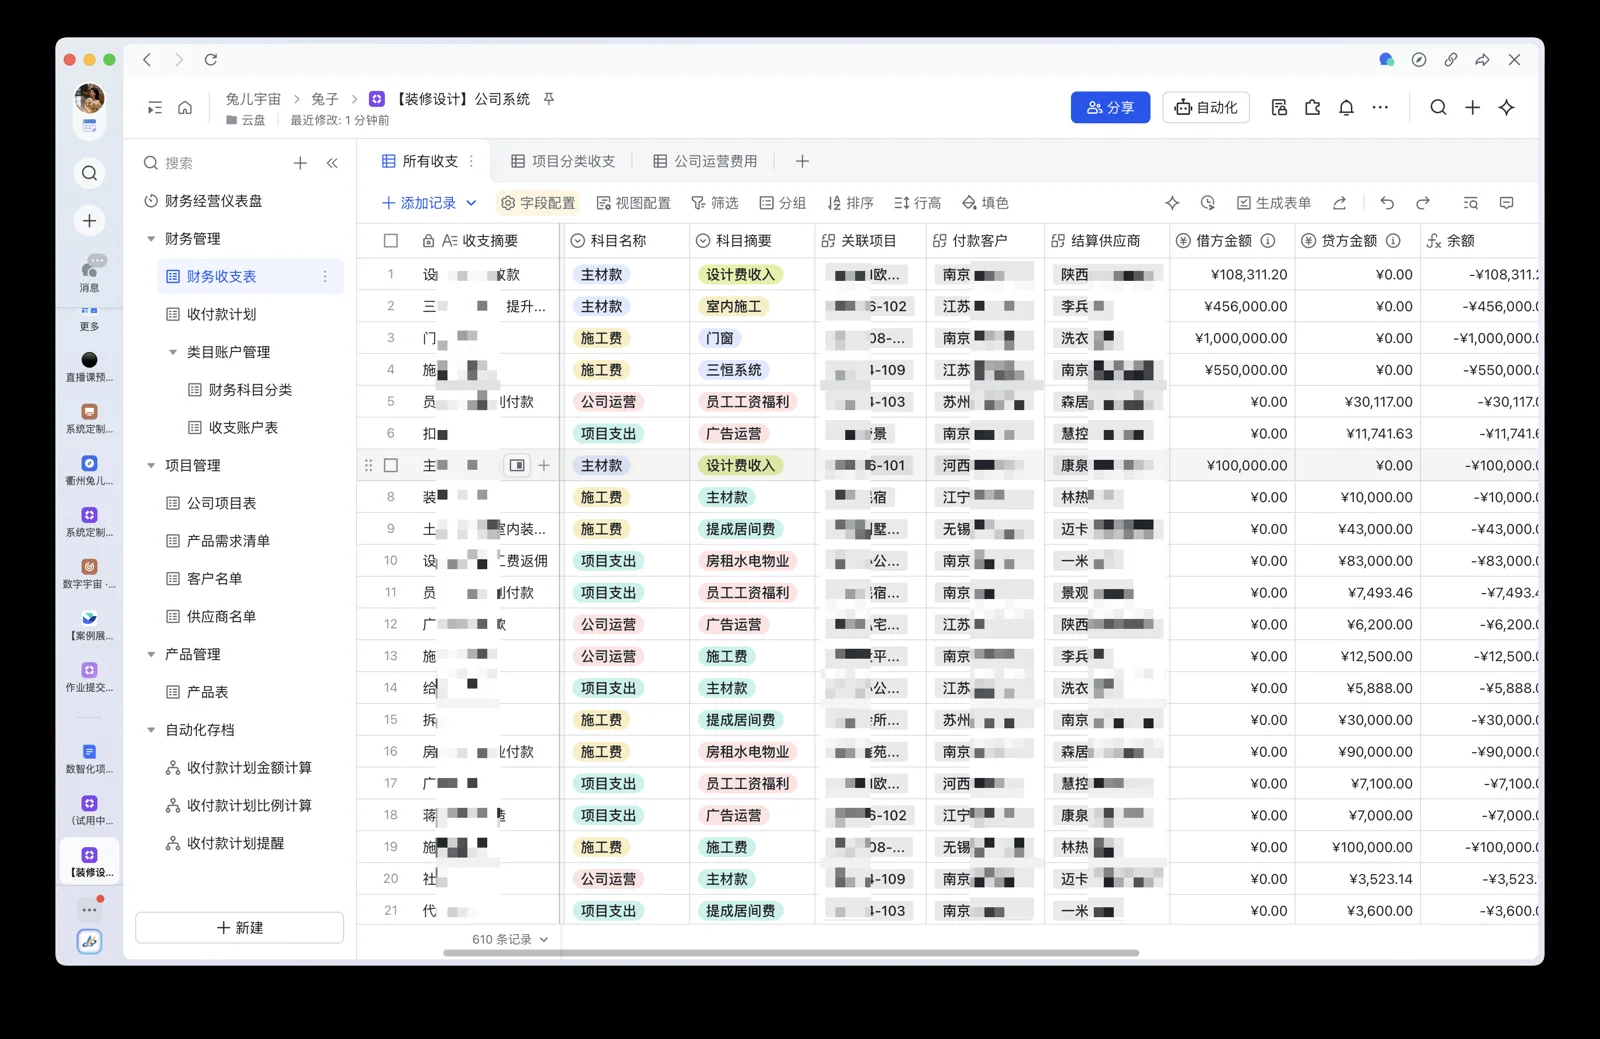Collapse the 自动化存档 tree group
Image resolution: width=1600 pixels, height=1039 pixels.
tap(151, 730)
